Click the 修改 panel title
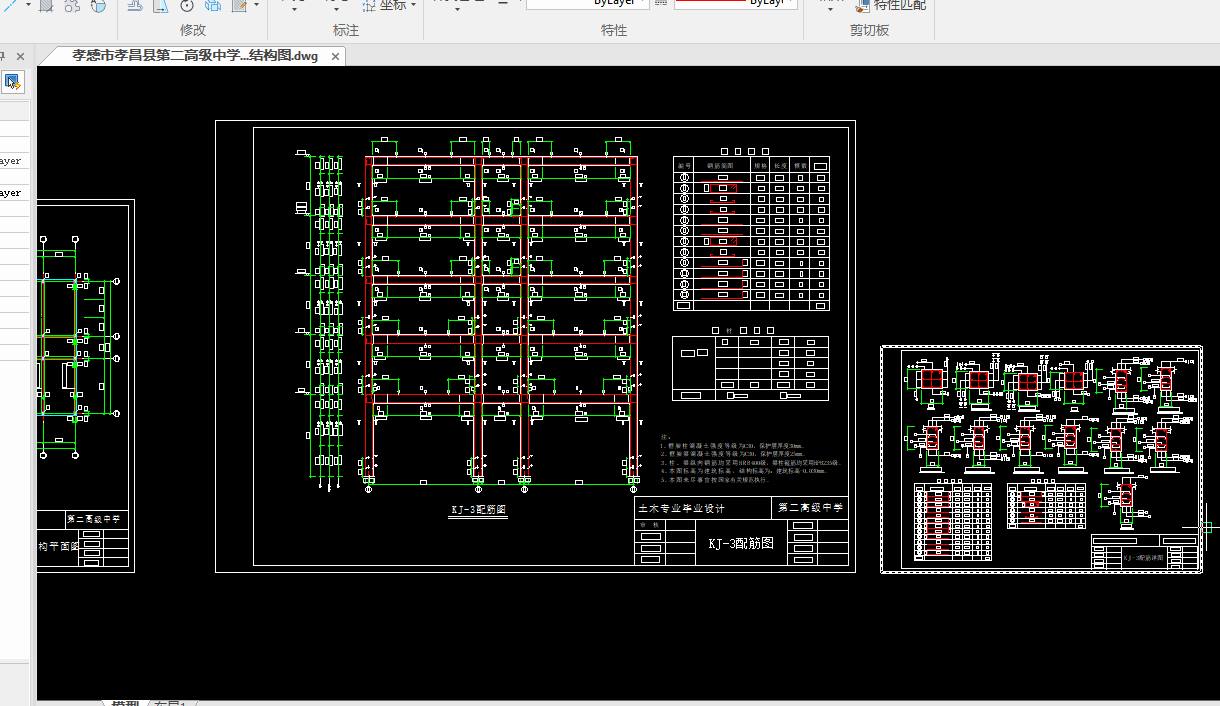Screen dimensions: 1220x706 click(193, 30)
